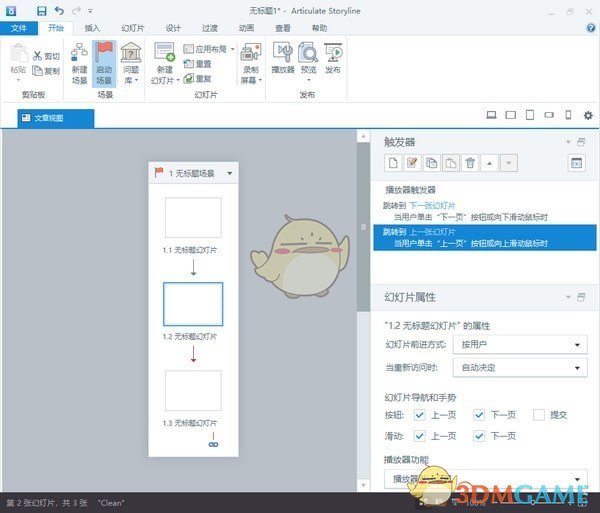
Task: Create a new scene with 新建场景
Action: [x=80, y=64]
